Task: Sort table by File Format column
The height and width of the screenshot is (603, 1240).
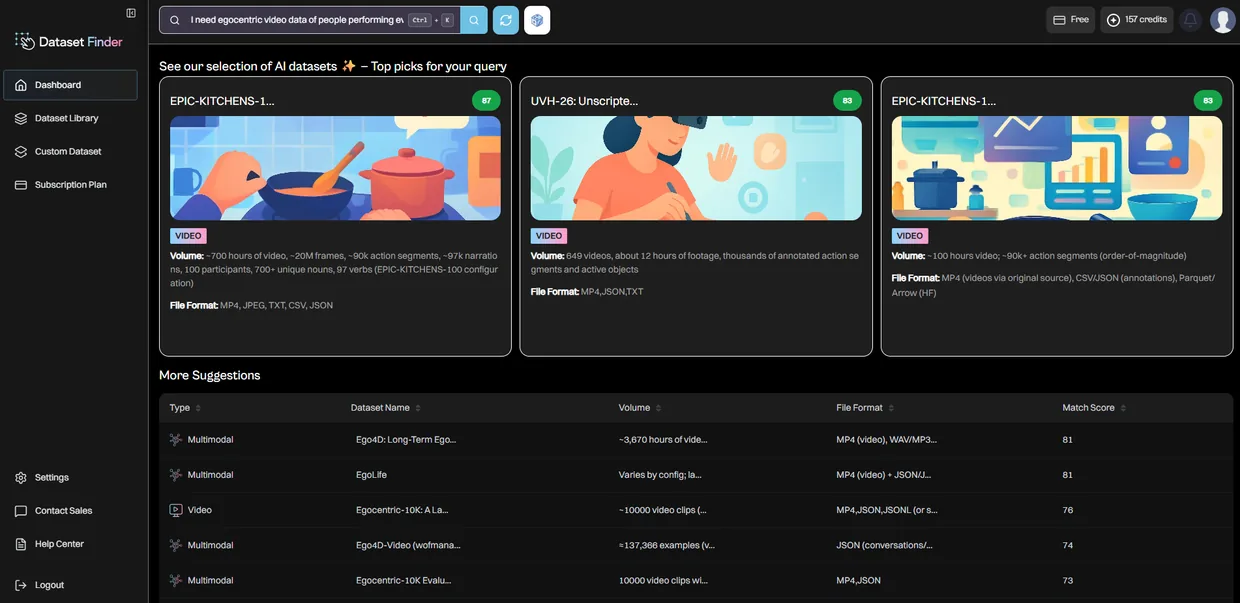Action: (x=865, y=408)
